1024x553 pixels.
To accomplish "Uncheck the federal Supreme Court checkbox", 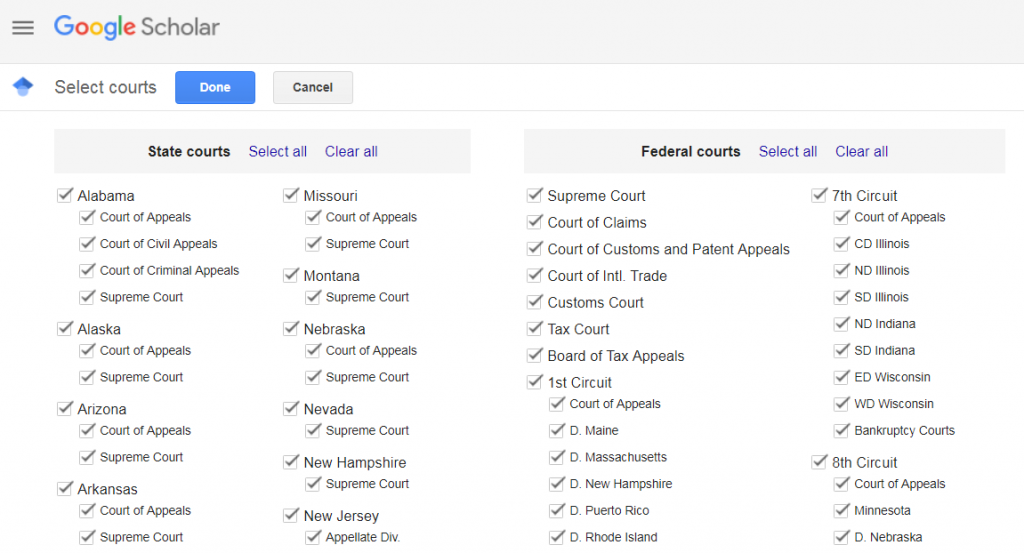I will point(535,195).
